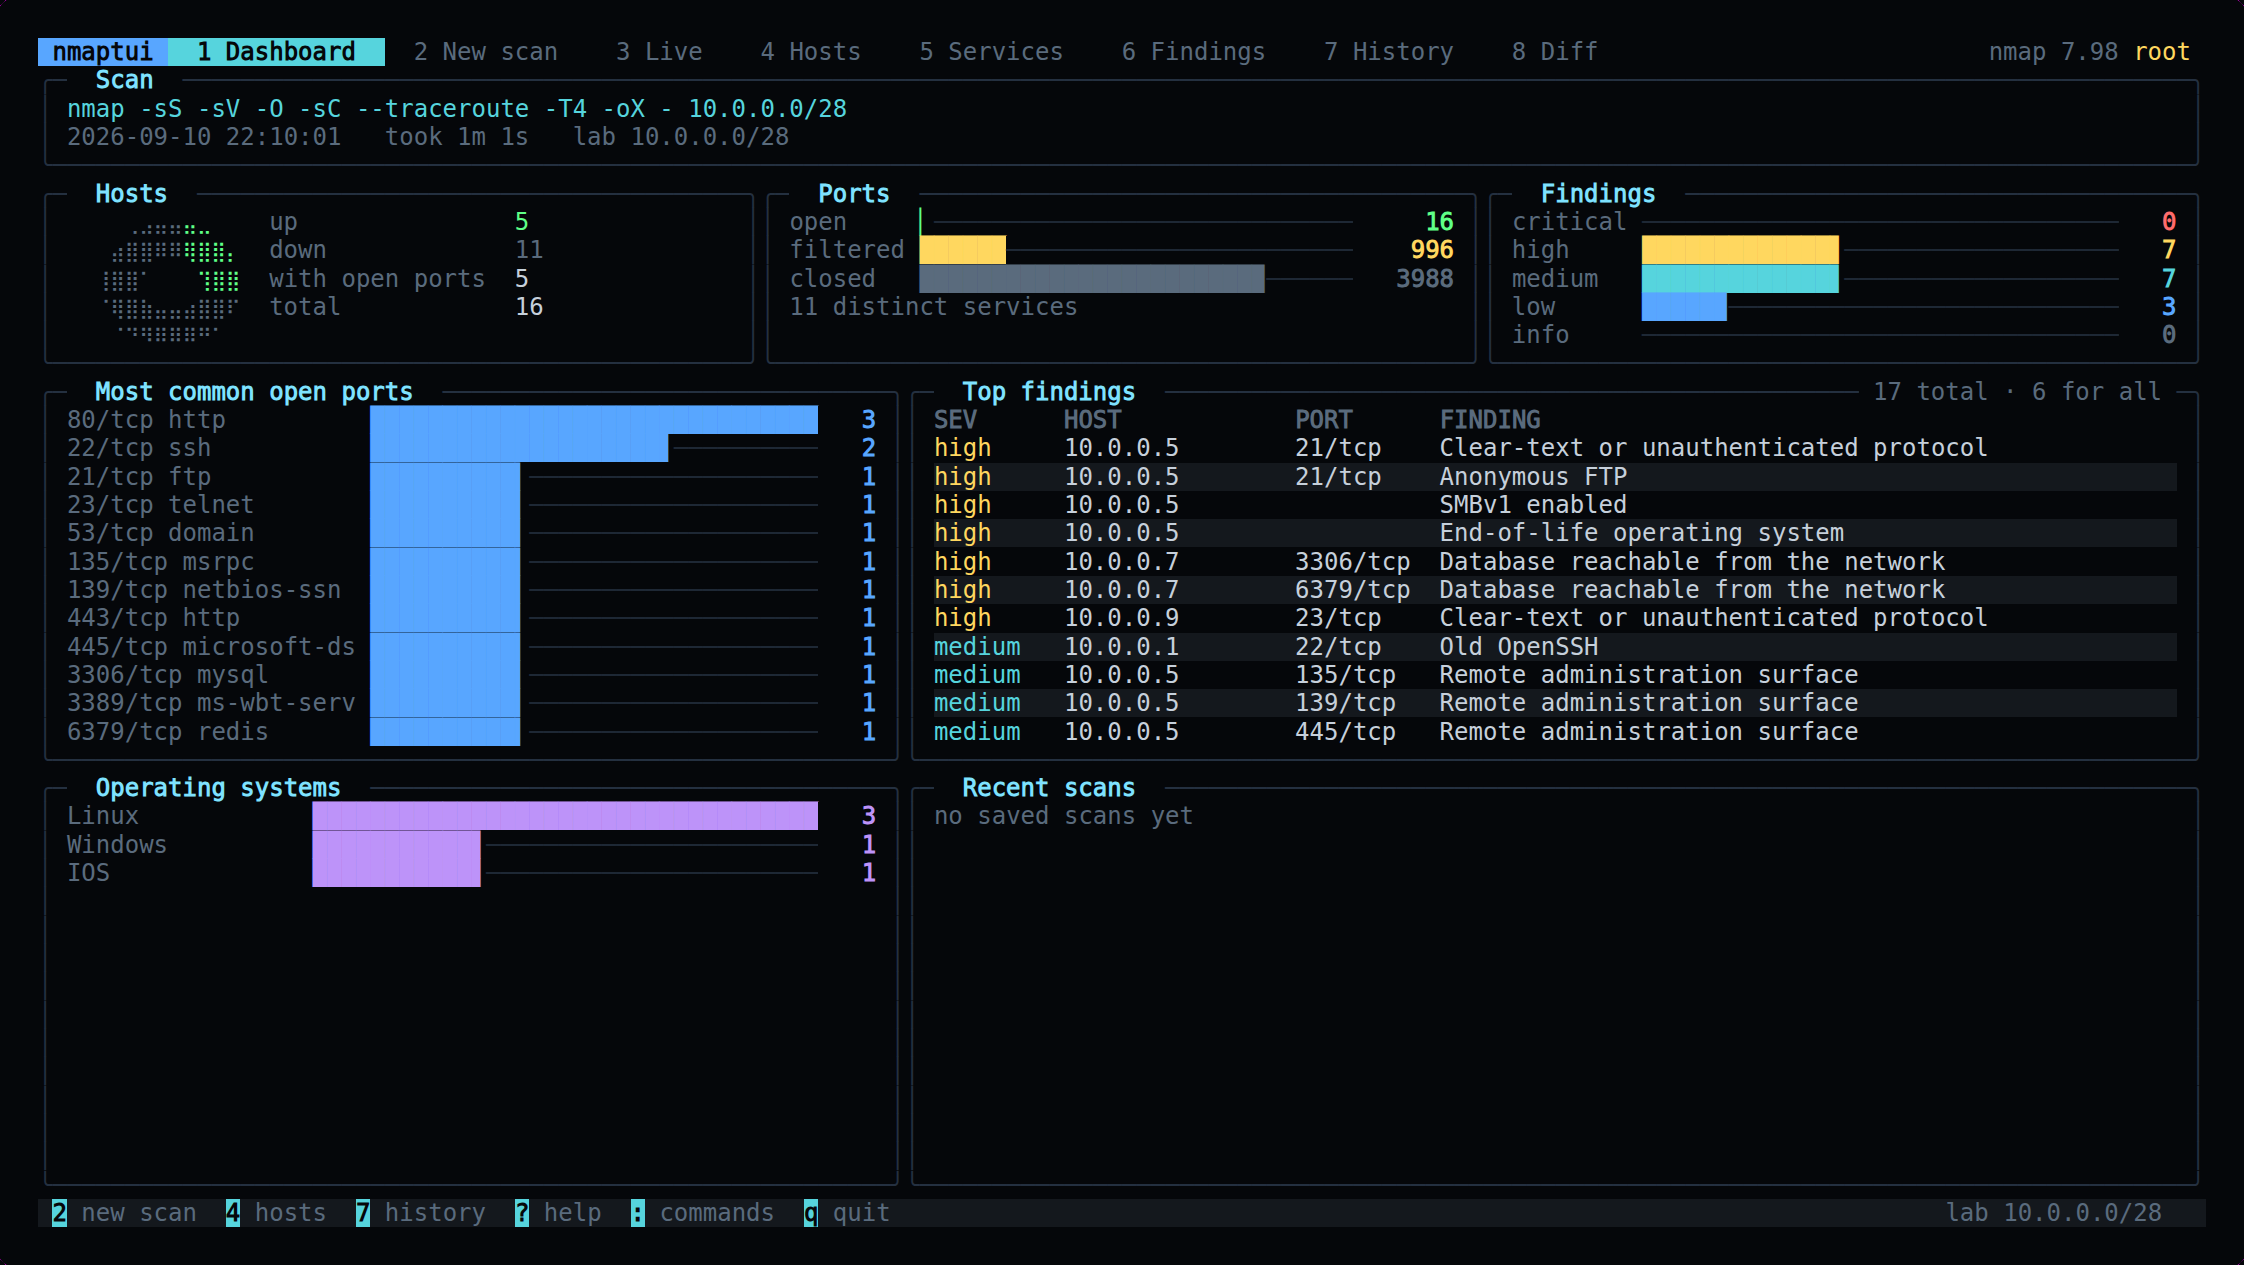Open the Live tab
Image resolution: width=2244 pixels, height=1265 pixels.
[659, 52]
